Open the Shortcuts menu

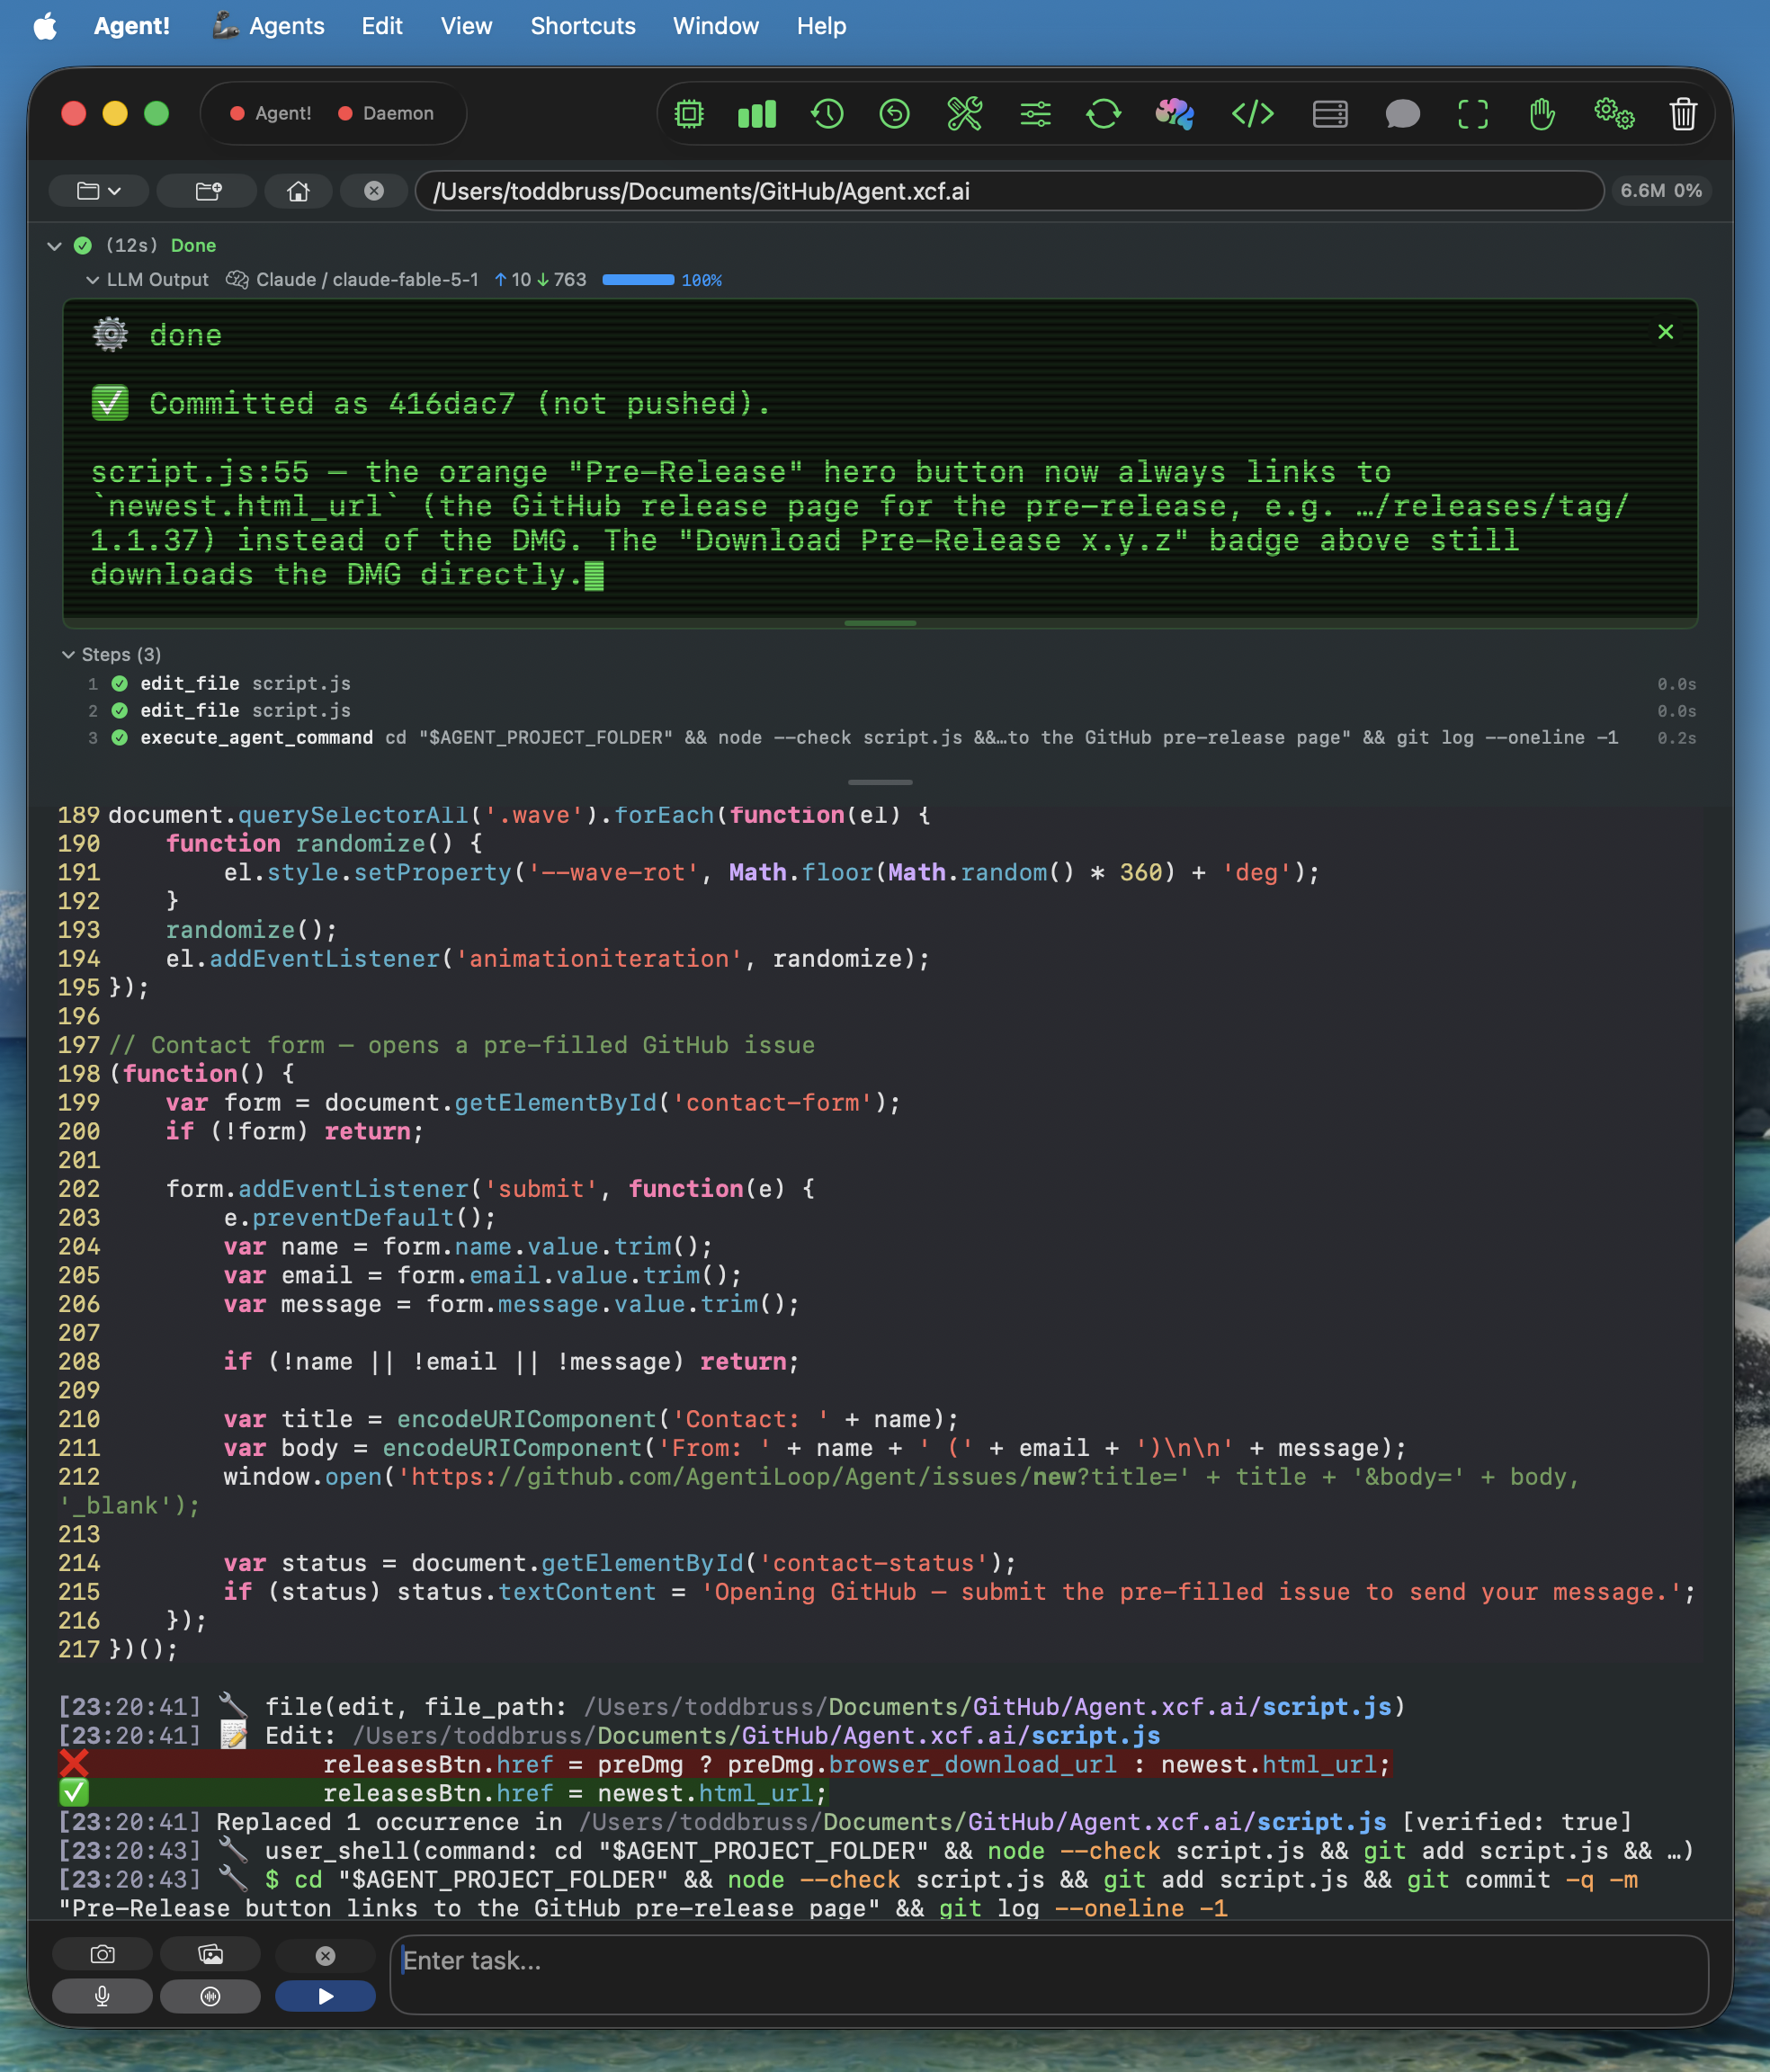click(x=583, y=26)
